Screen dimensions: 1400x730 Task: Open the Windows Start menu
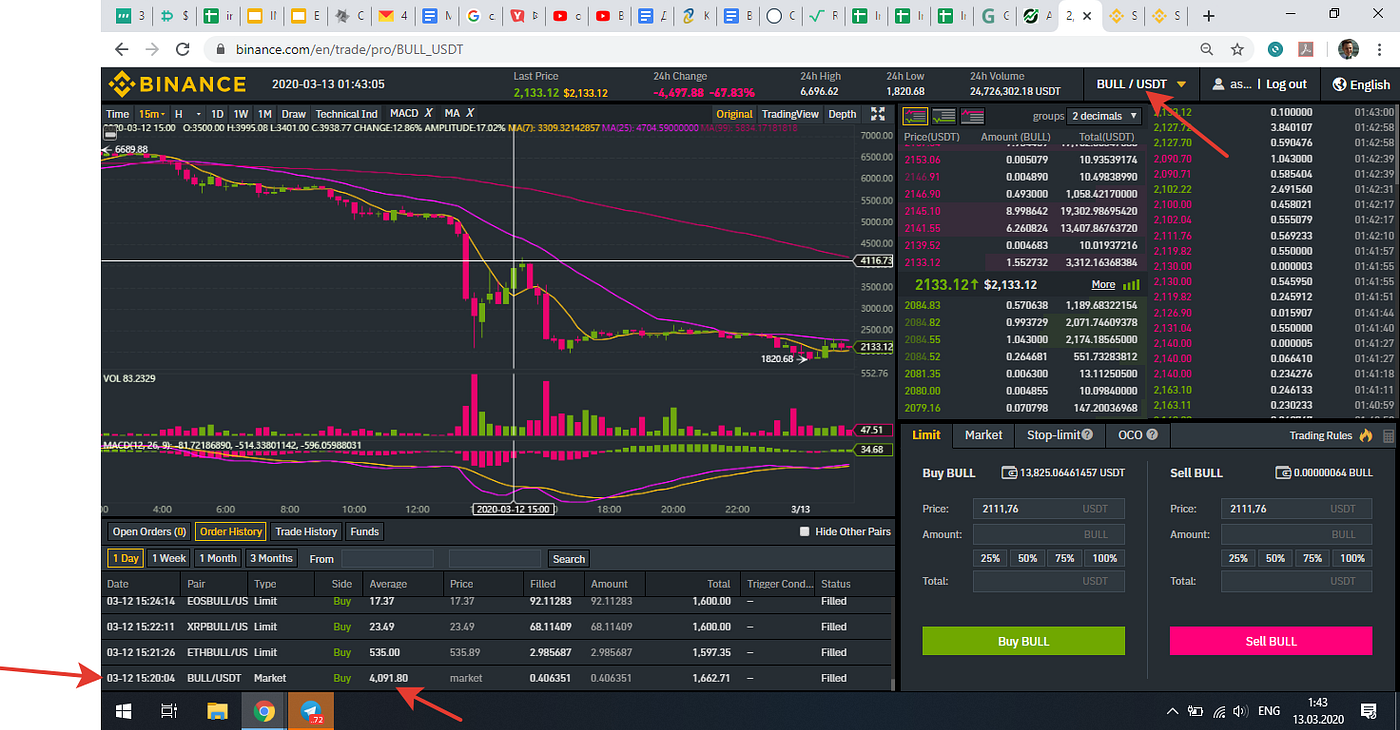tap(123, 711)
